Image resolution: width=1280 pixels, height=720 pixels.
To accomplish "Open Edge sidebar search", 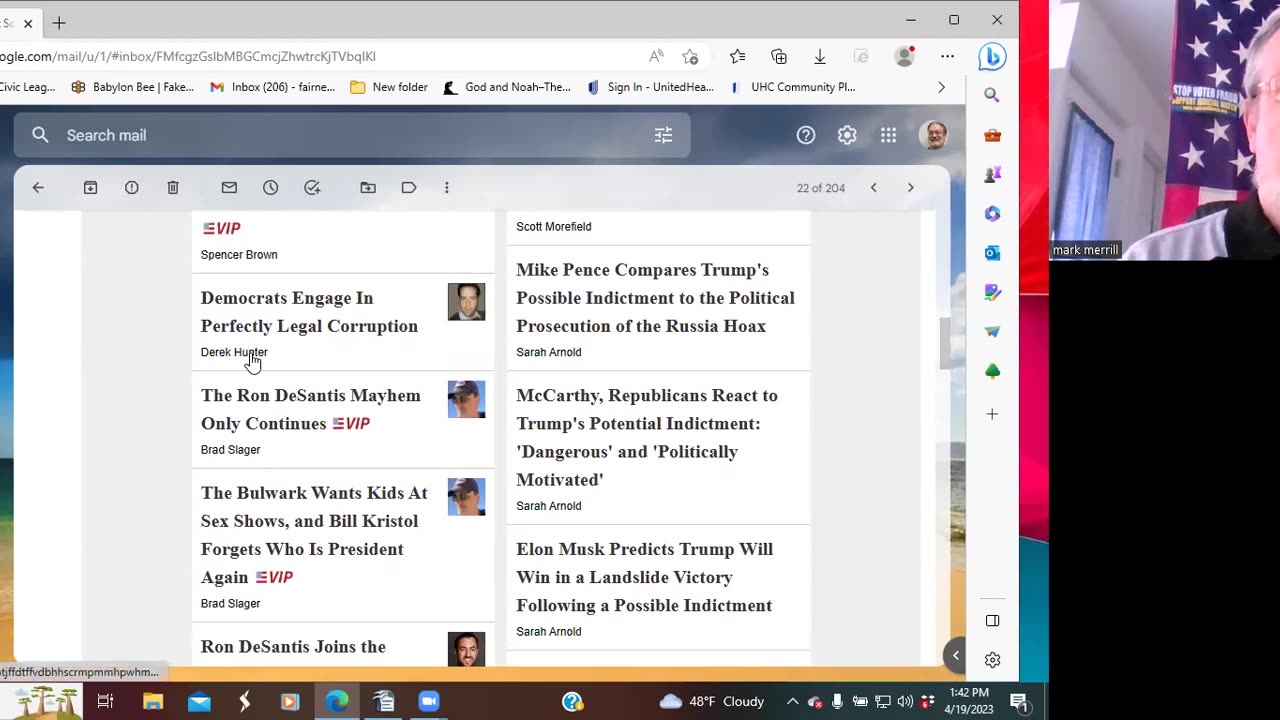I will click(x=992, y=95).
